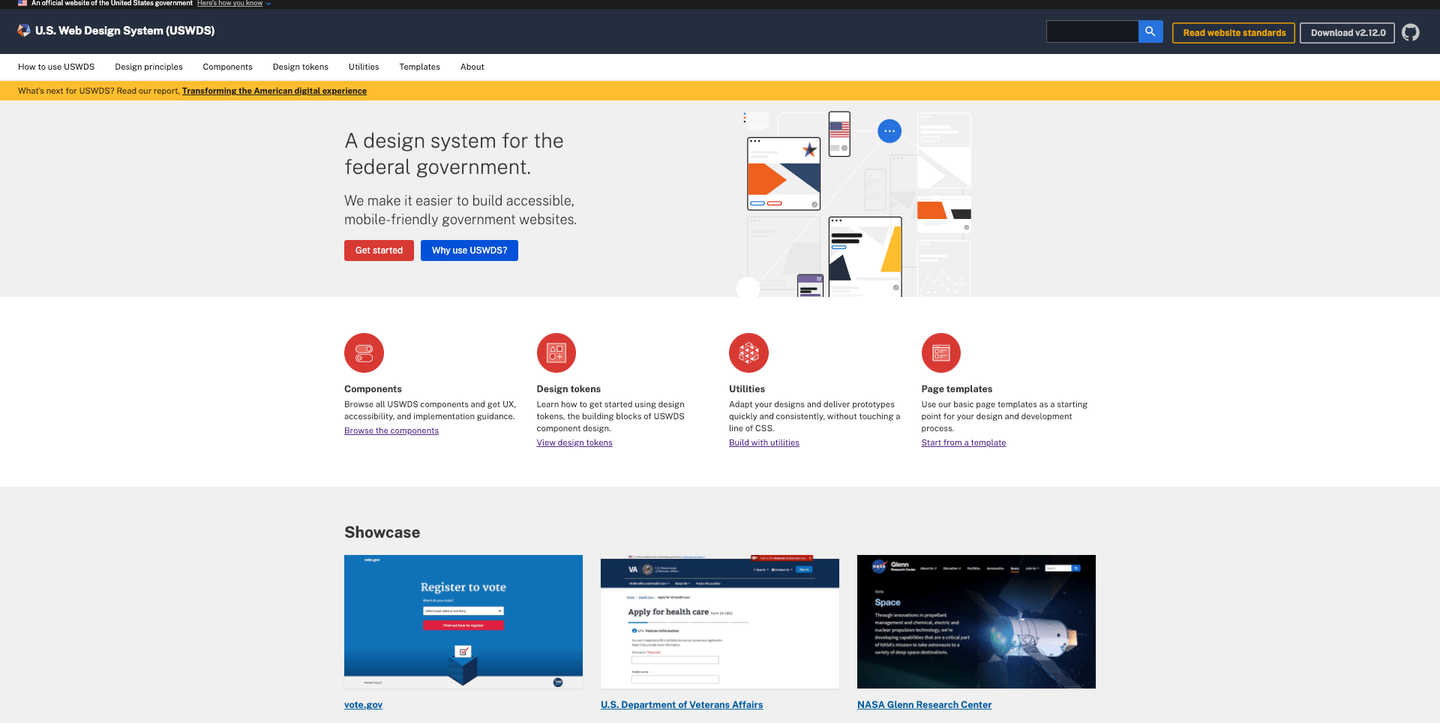Click the "A design system for the federal government." headline
Image resolution: width=1440 pixels, height=723 pixels.
point(454,154)
